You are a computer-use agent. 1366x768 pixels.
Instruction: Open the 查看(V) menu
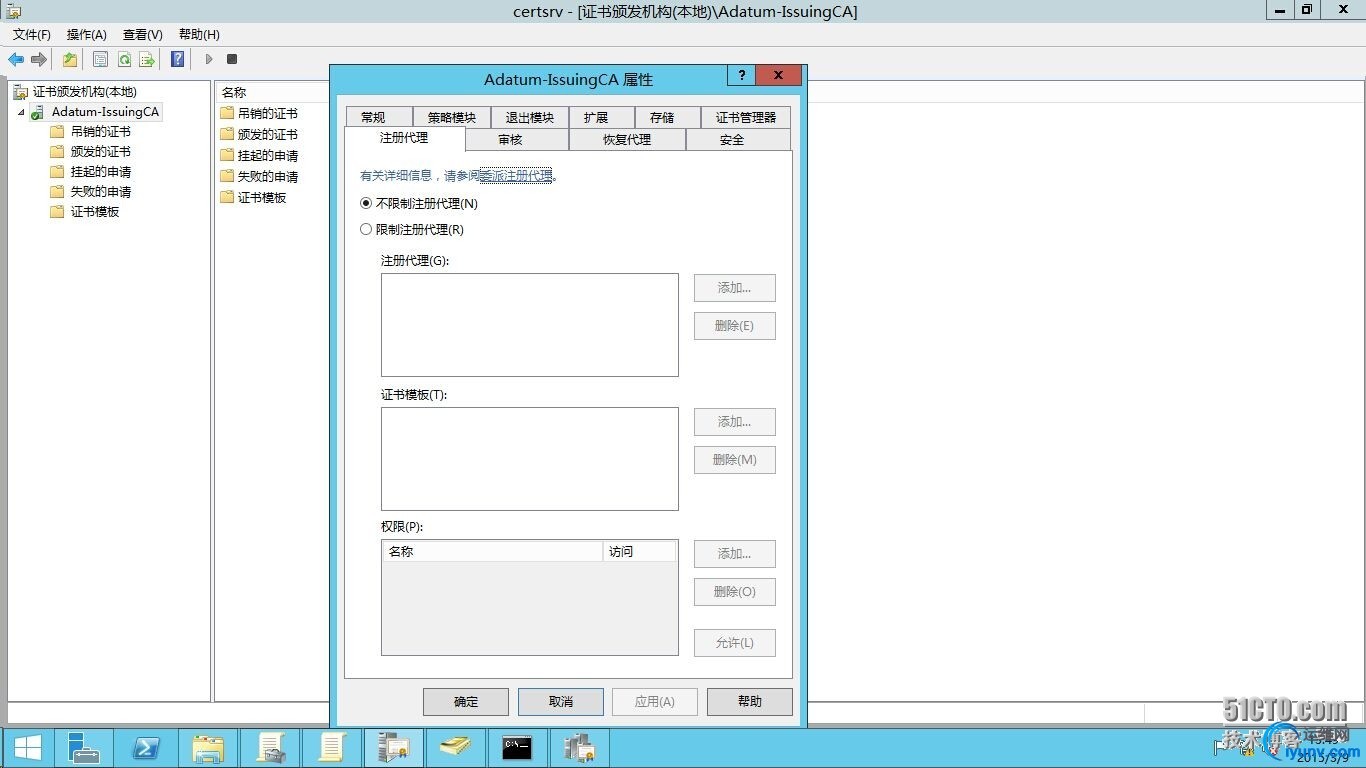click(x=143, y=34)
